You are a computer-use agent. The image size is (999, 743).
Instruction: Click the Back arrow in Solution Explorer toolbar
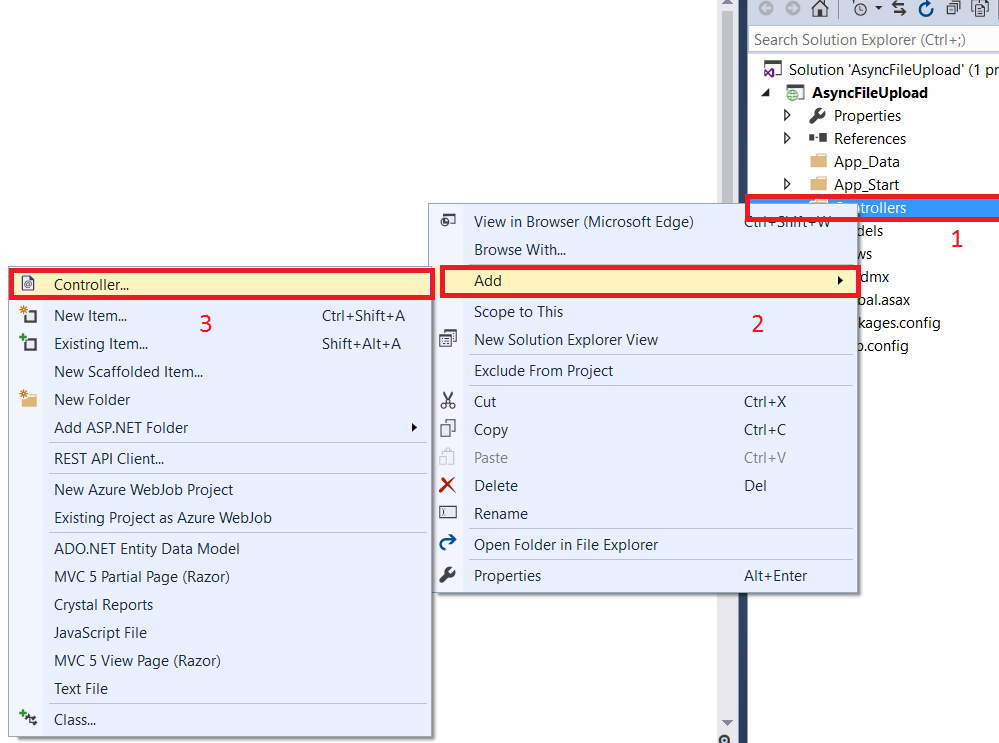(766, 8)
